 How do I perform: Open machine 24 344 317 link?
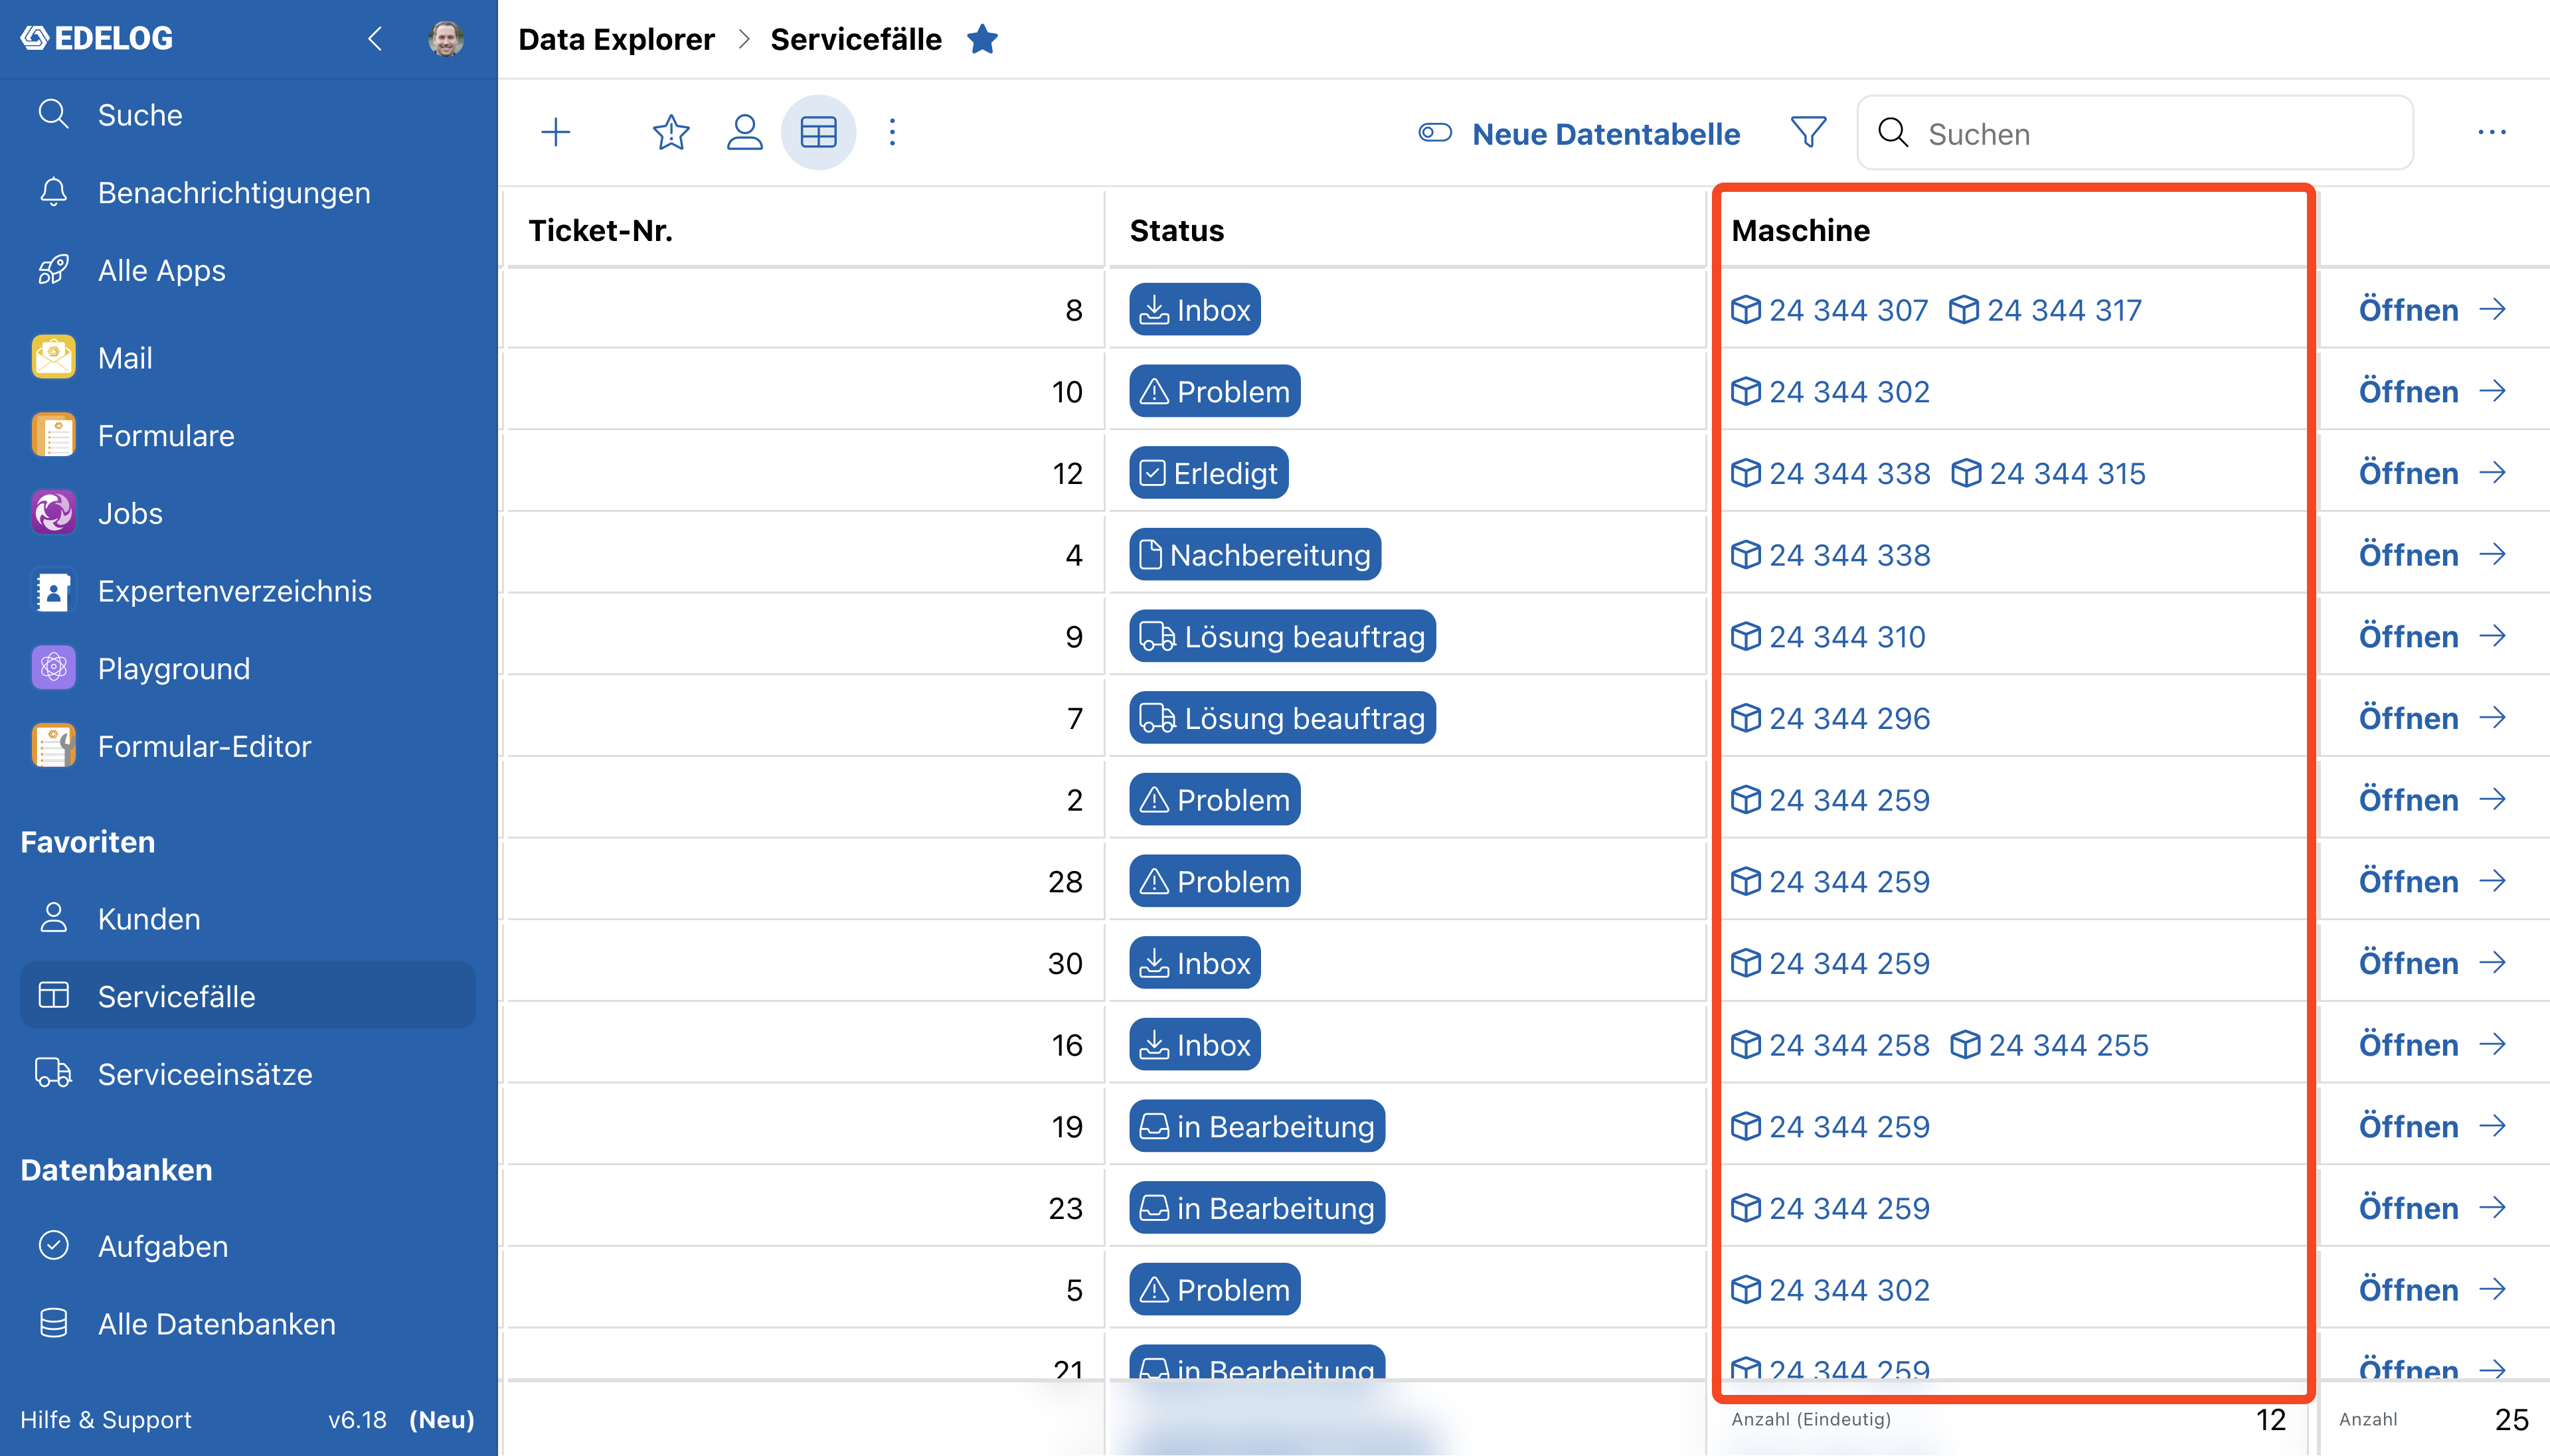coord(2046,309)
